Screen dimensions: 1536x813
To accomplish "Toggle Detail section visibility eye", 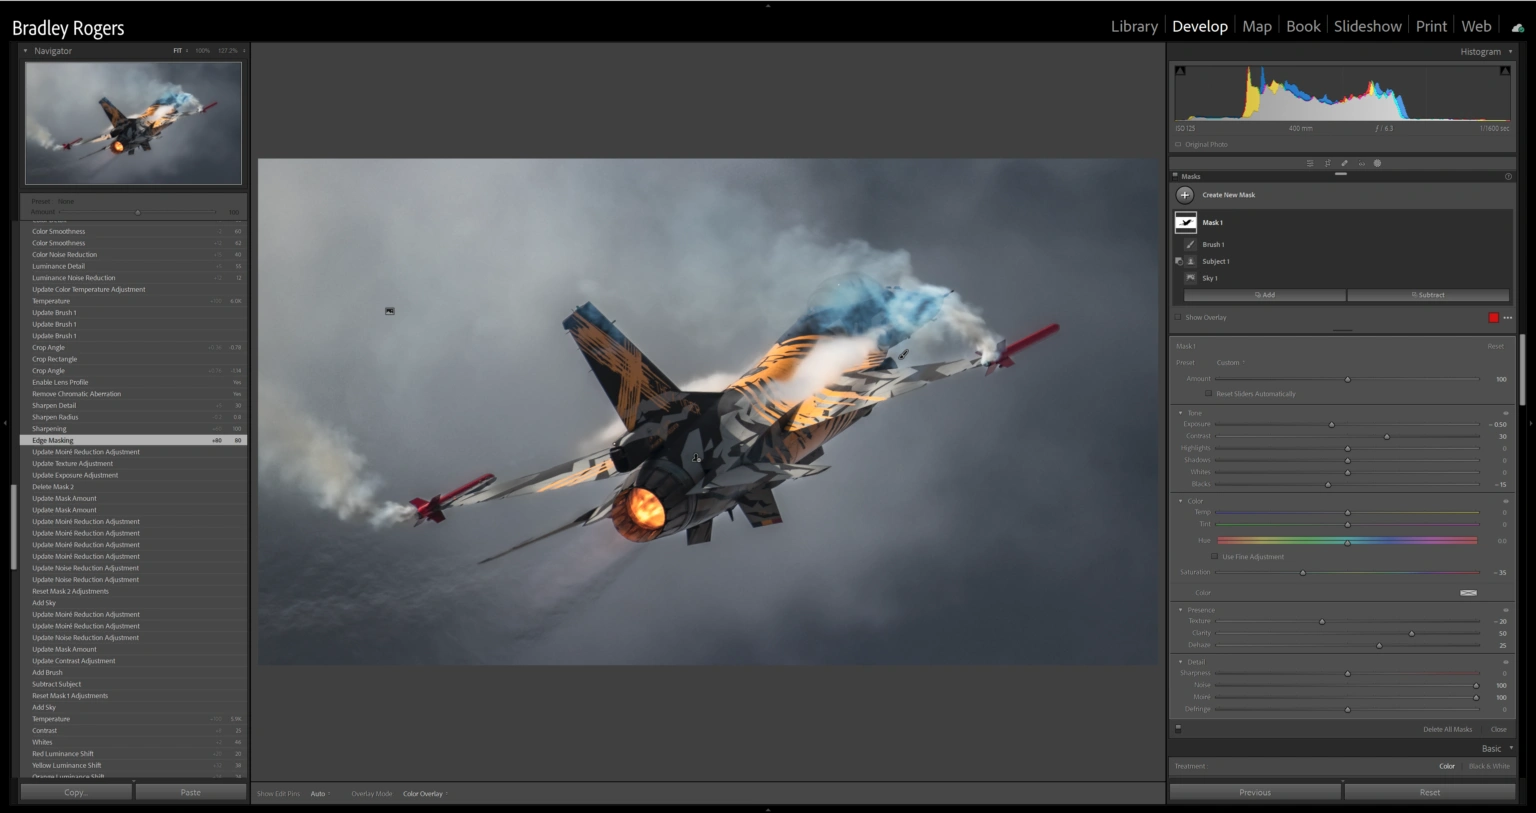I will pos(1505,662).
